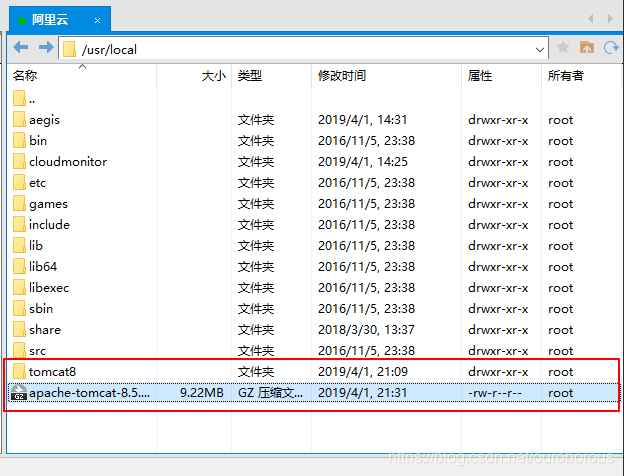Refresh the directory listing
This screenshot has width=624, height=476.
pos(611,48)
